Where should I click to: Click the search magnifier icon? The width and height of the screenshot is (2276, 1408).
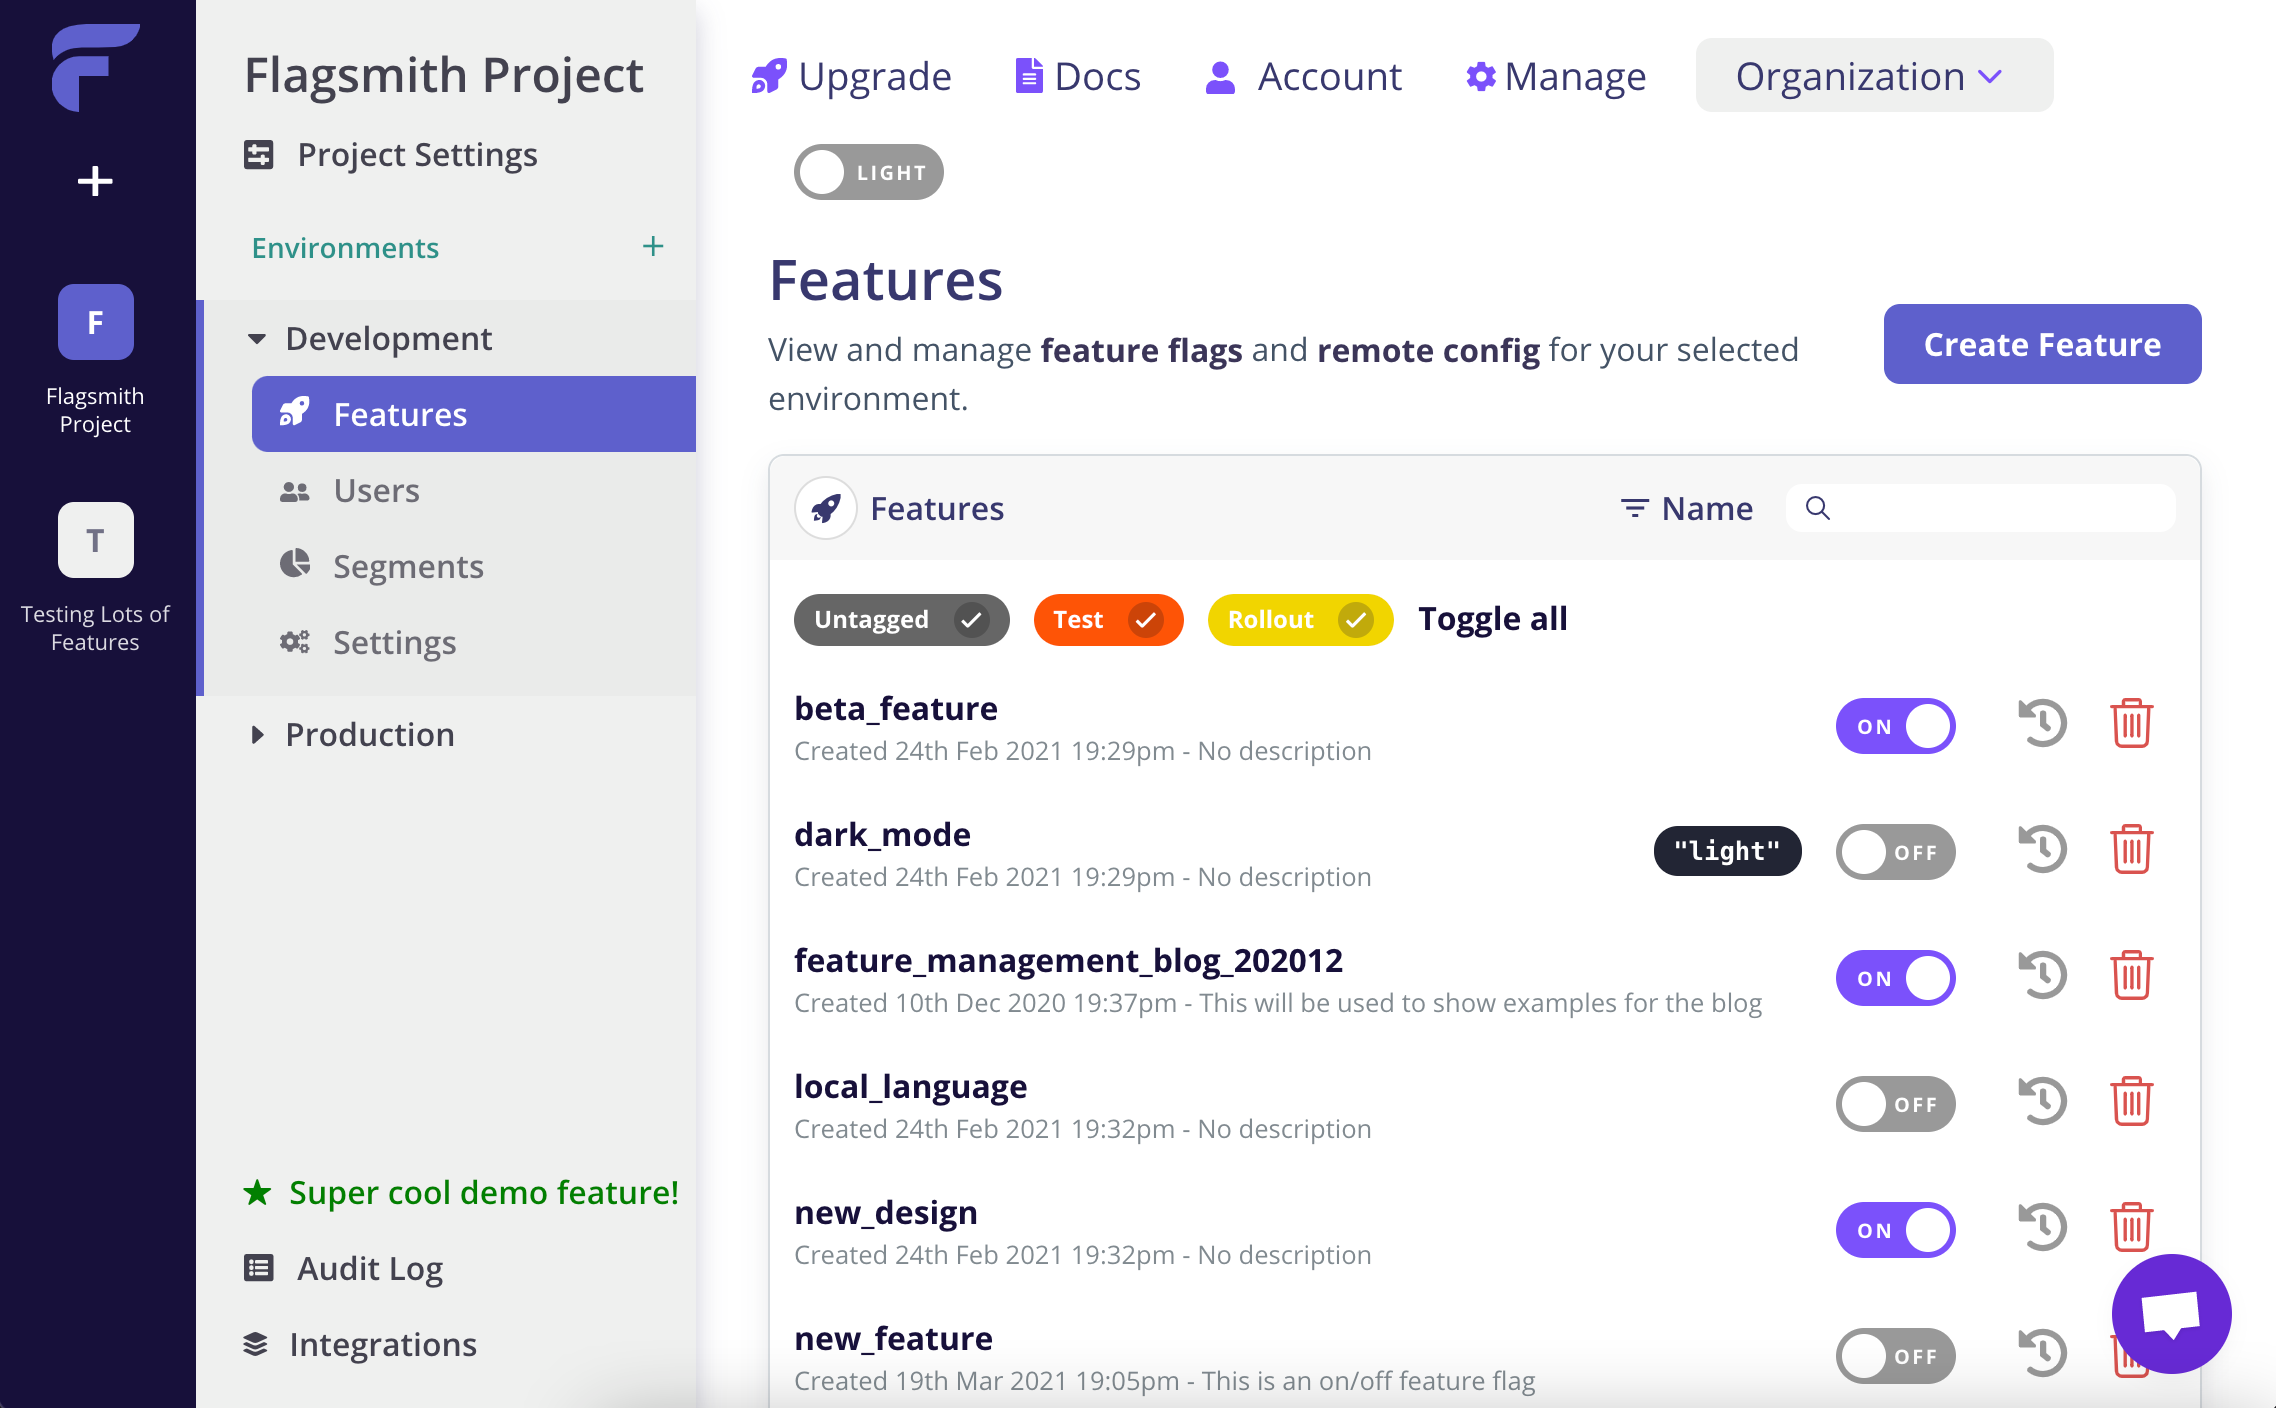coord(1817,508)
